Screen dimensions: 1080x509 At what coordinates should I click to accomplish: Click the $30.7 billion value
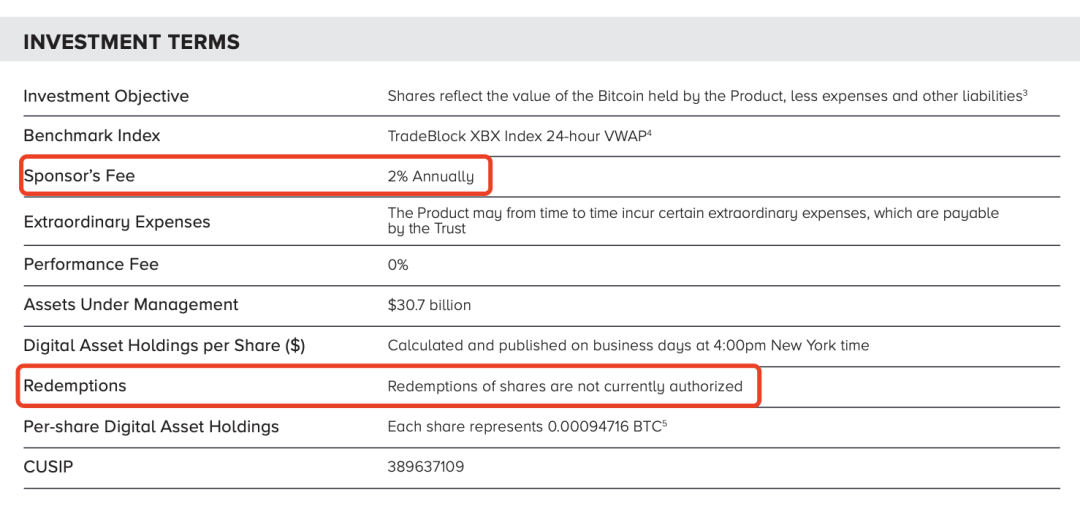coord(429,305)
